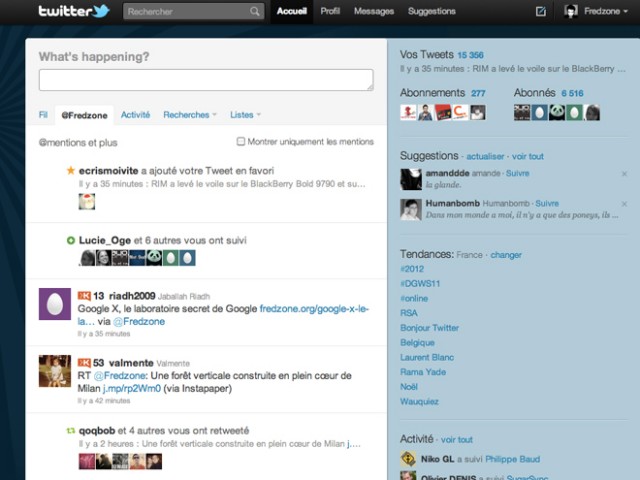Open the Rama Yade trend
This screenshot has width=640, height=480.
coord(423,372)
